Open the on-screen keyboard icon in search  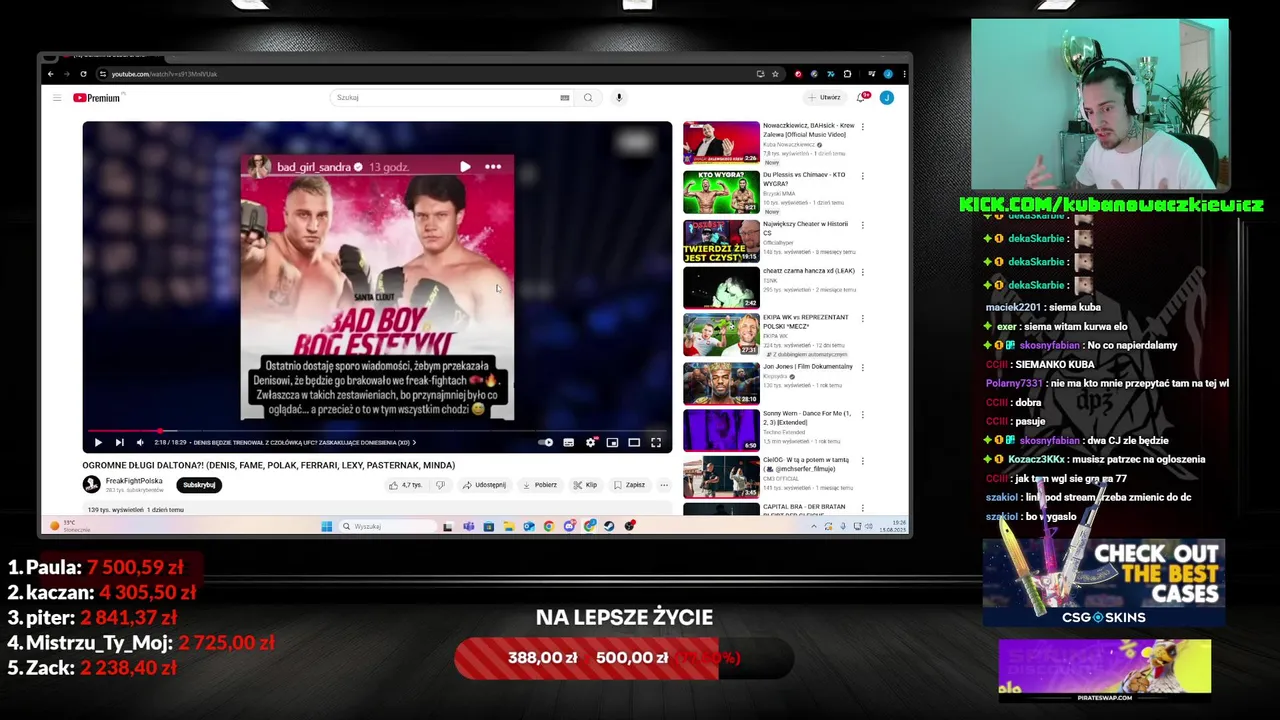[565, 98]
